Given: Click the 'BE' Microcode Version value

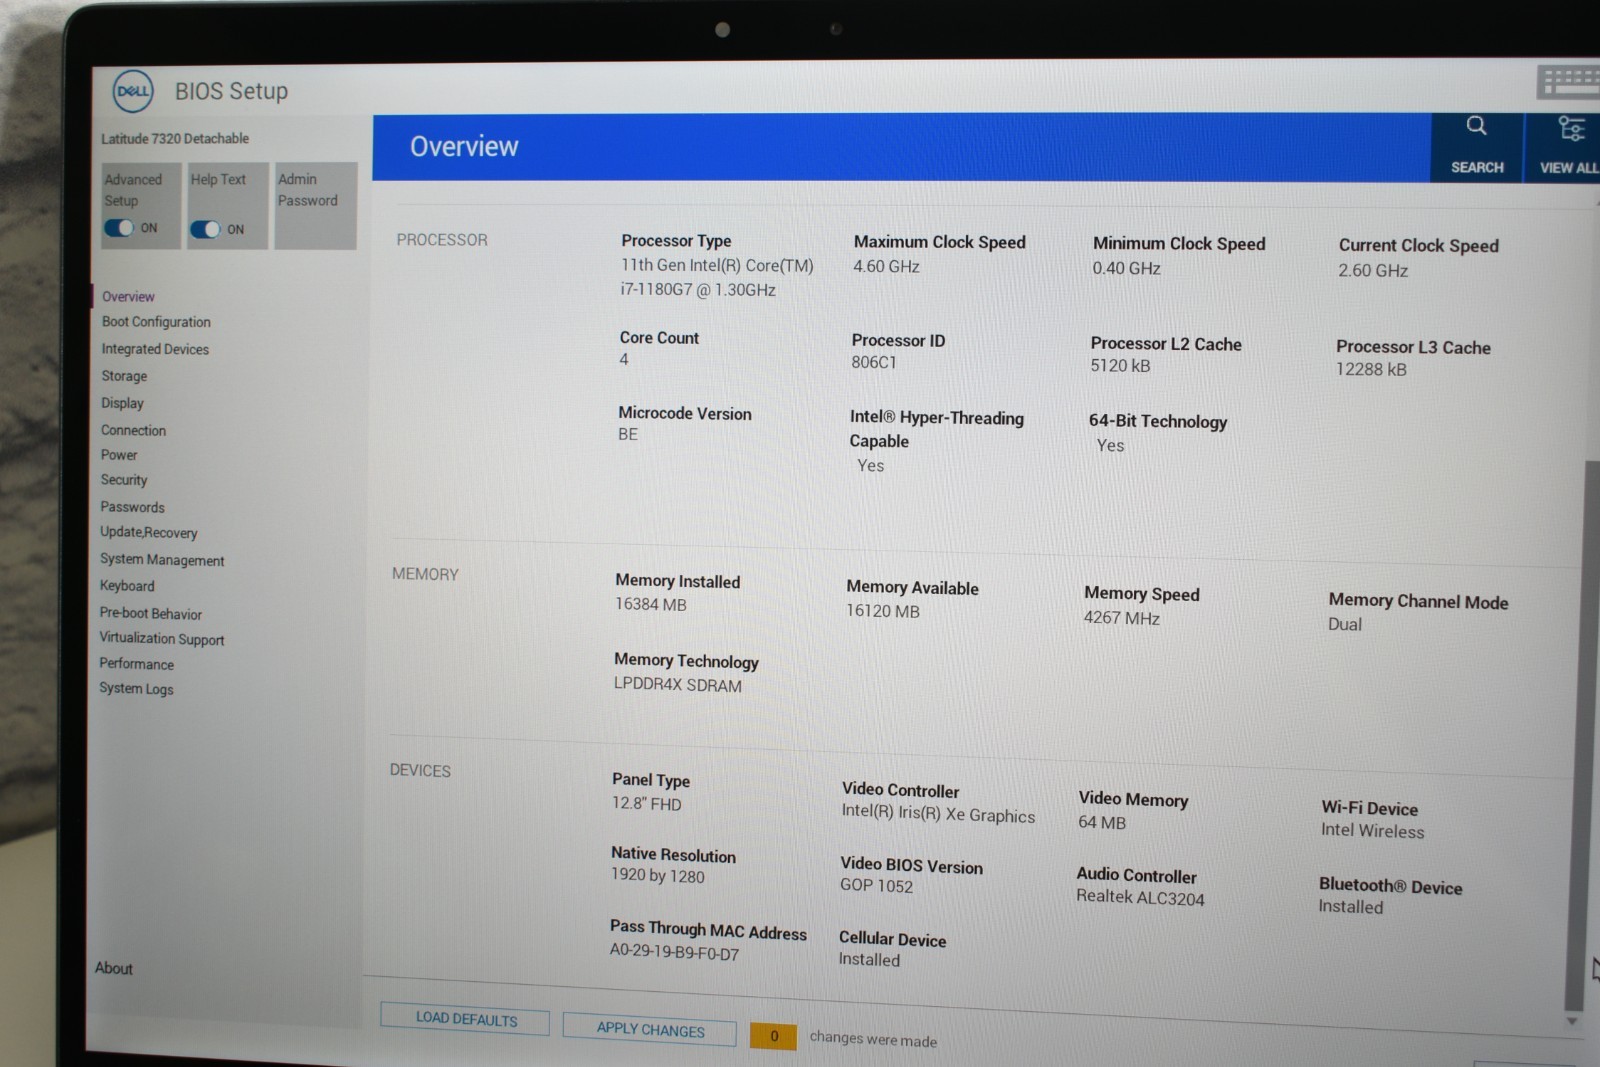Looking at the screenshot, I should [x=628, y=434].
